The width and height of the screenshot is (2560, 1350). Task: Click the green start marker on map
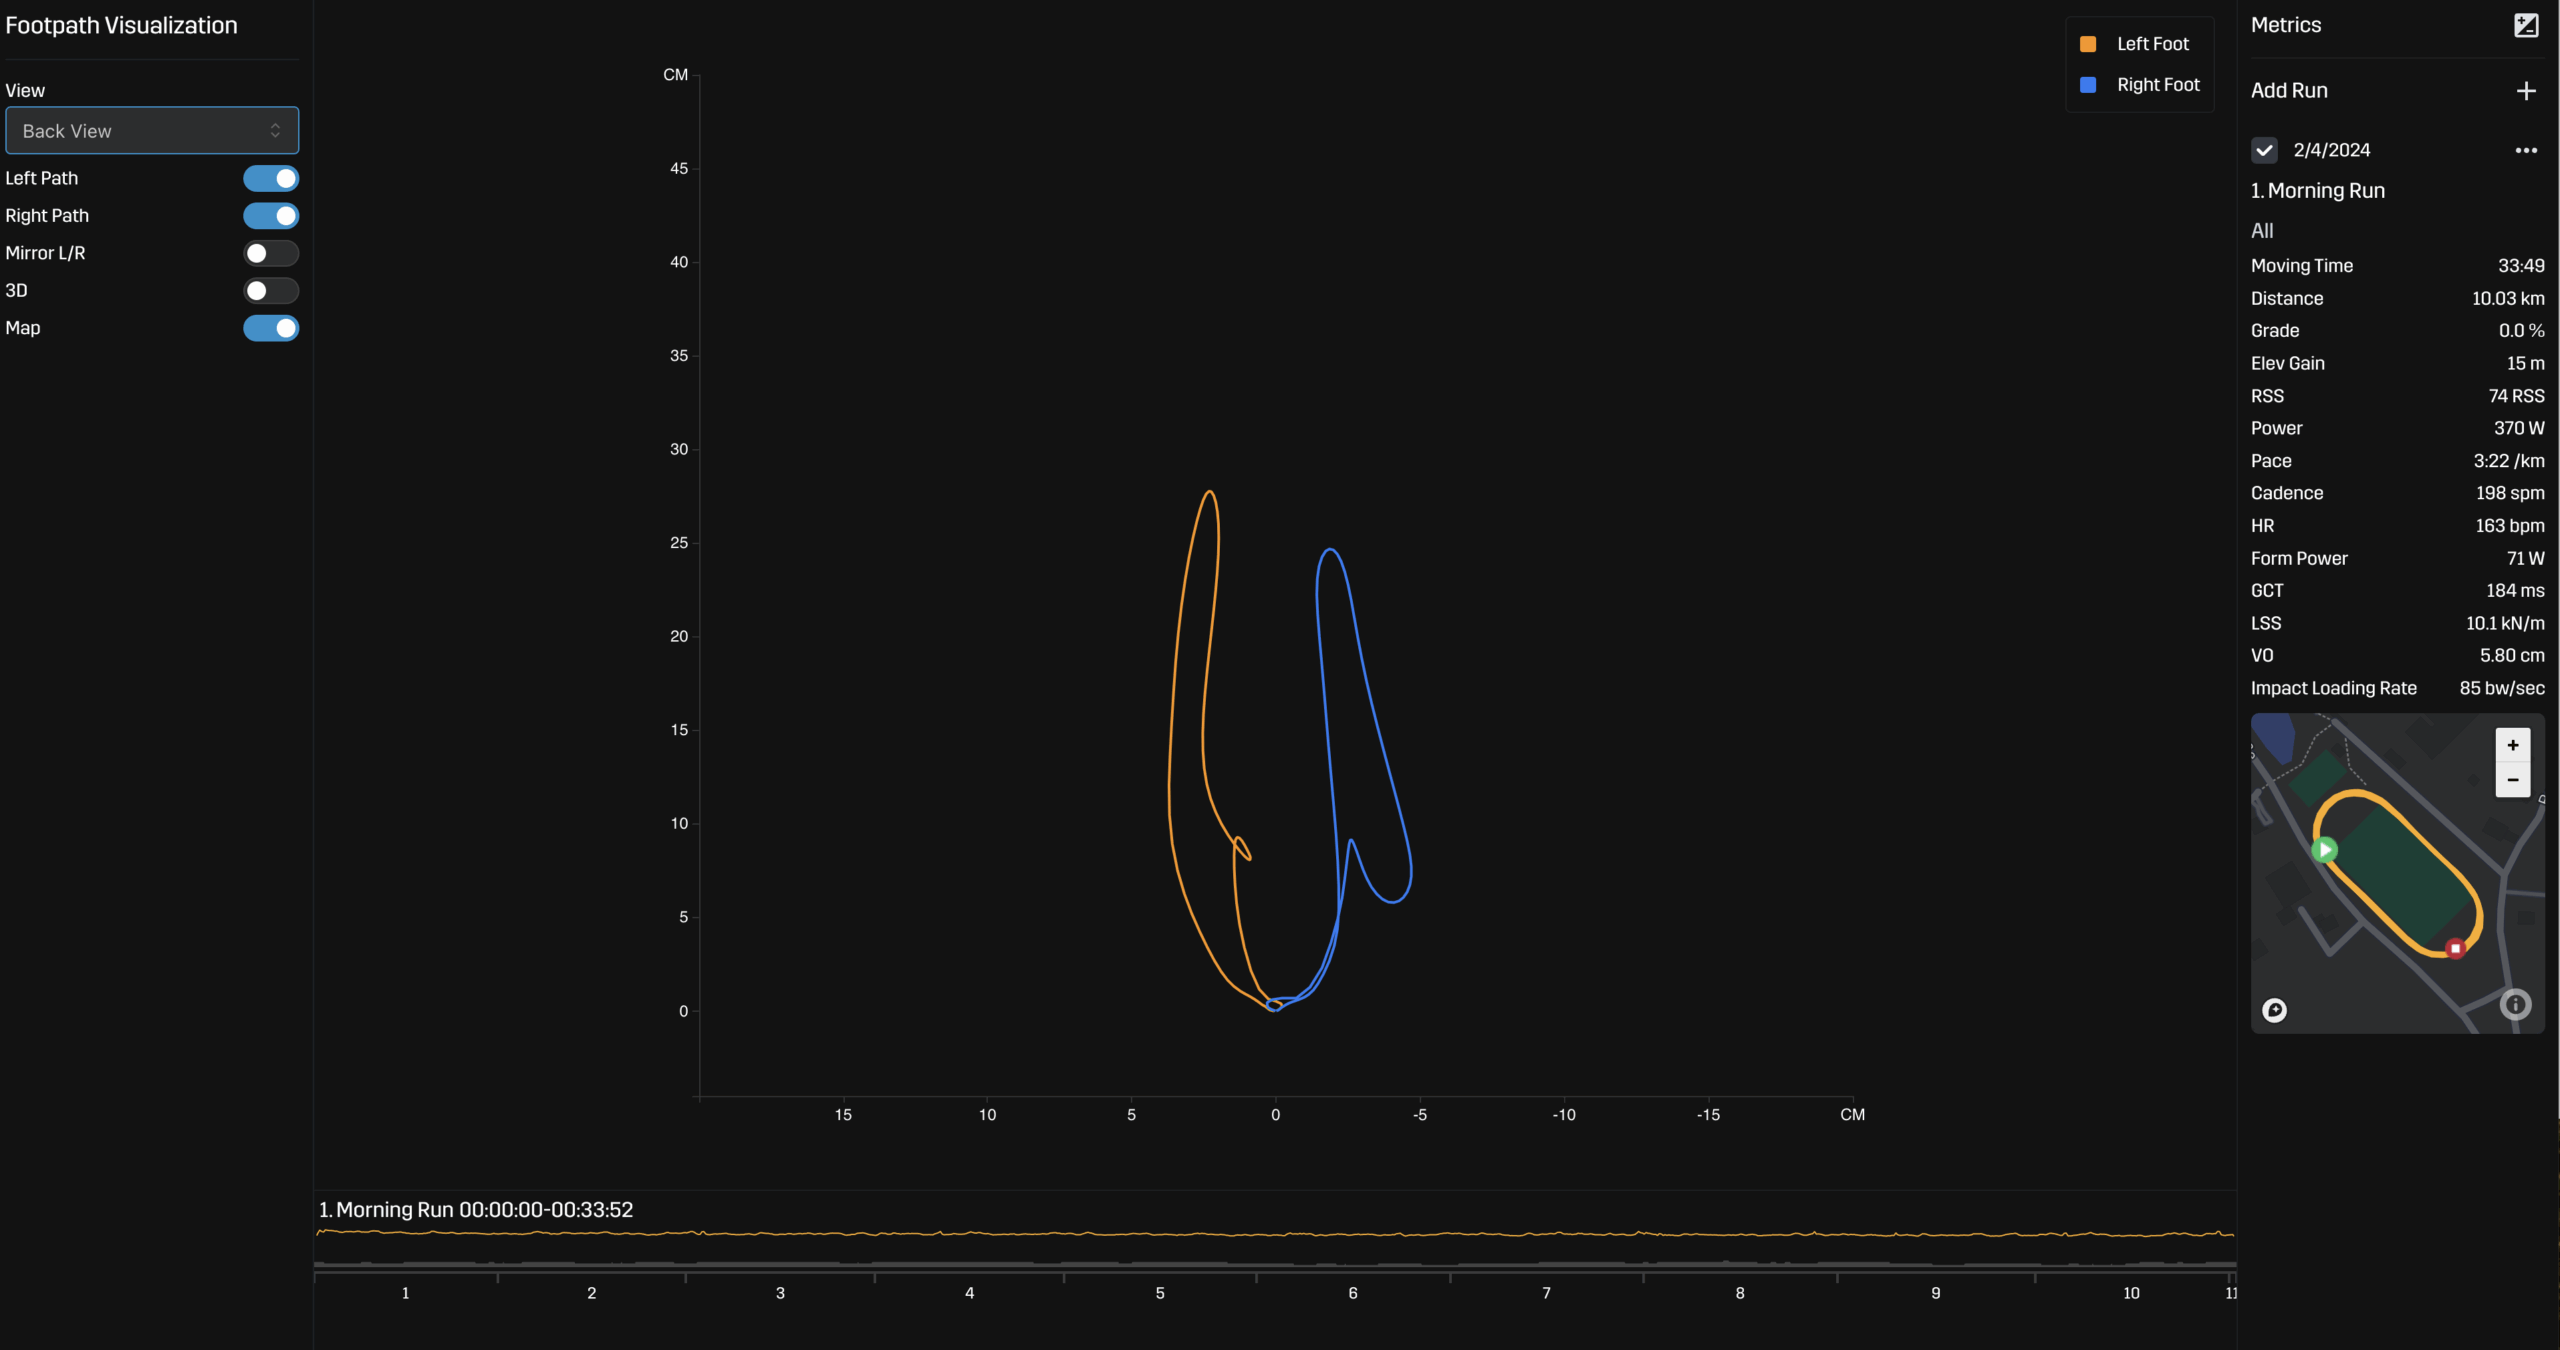pos(2325,850)
